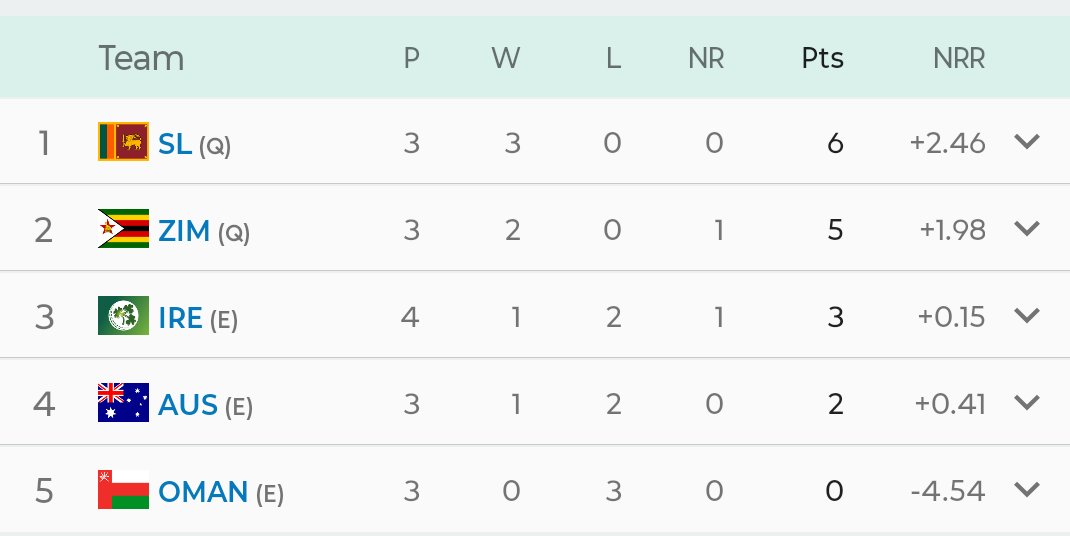1070x536 pixels.
Task: Open the AUS team link
Action: point(187,405)
